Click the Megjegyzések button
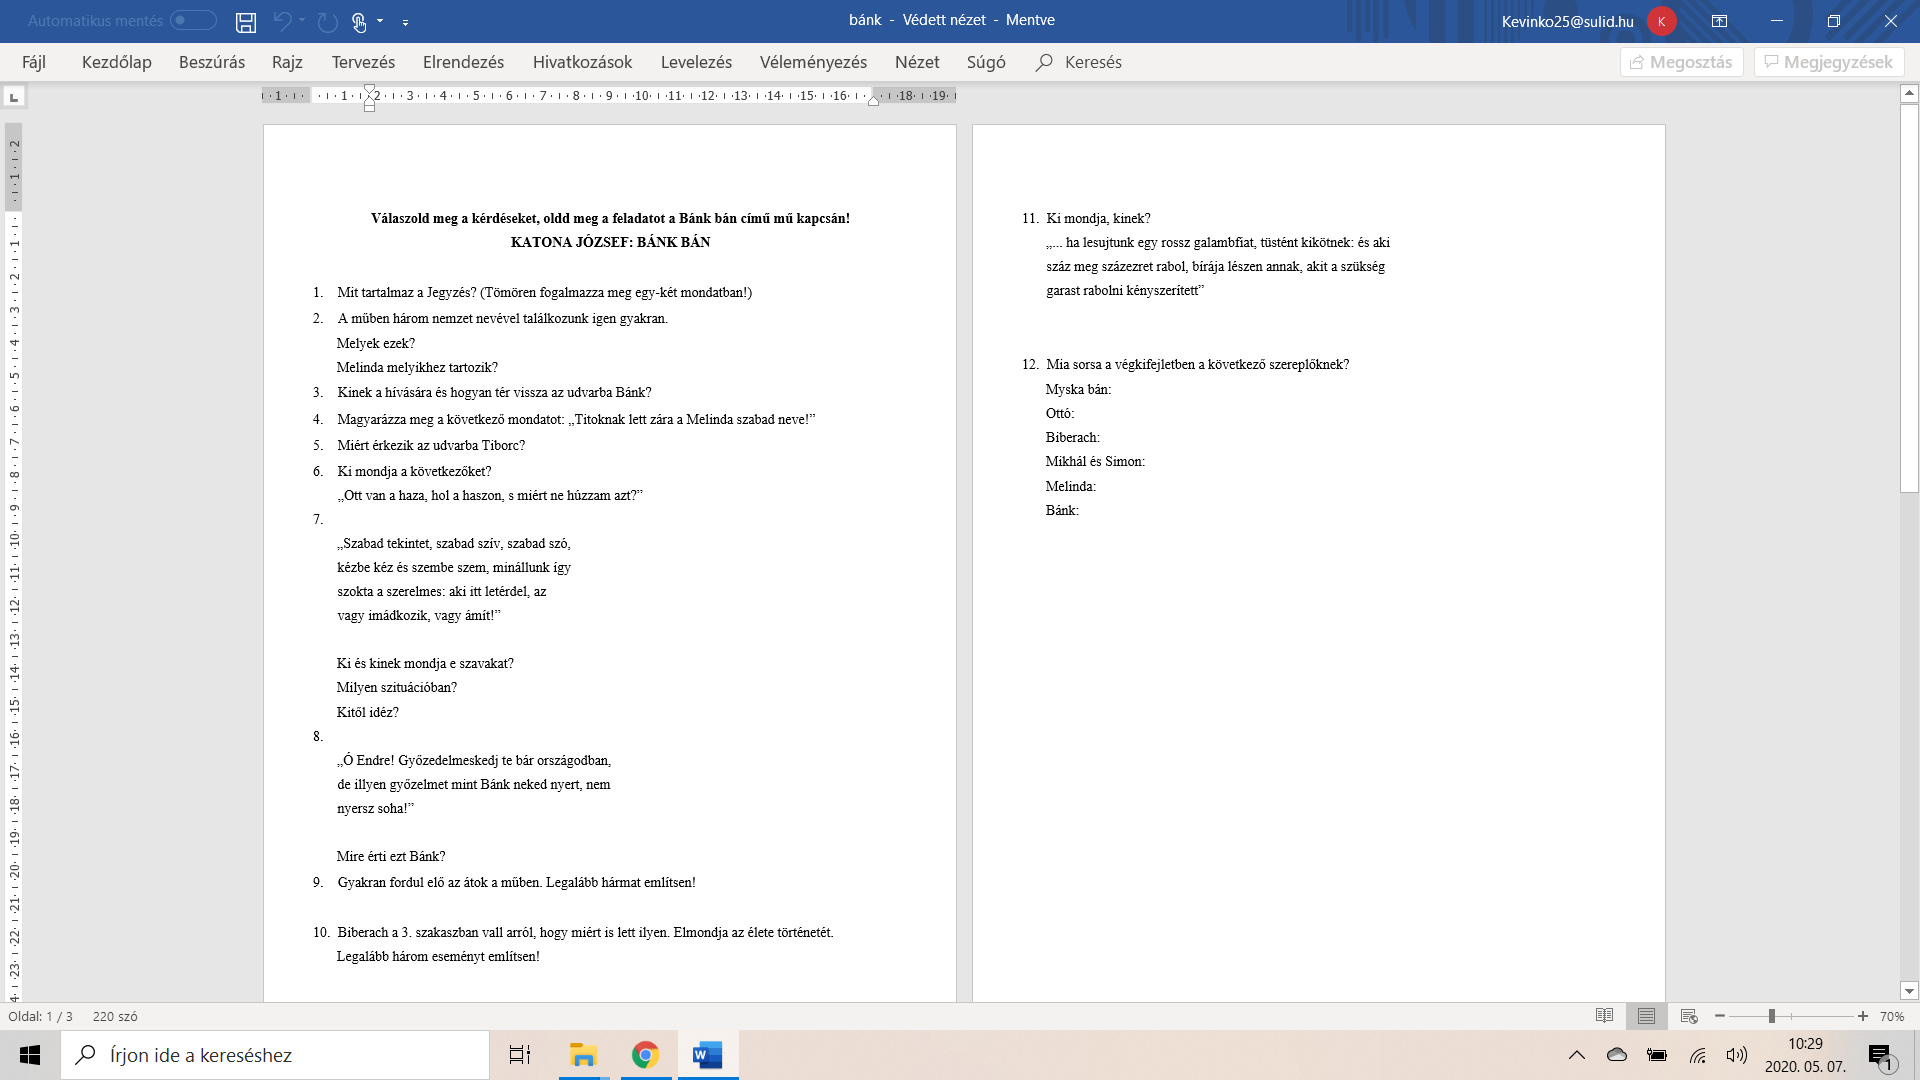This screenshot has height=1080, width=1920. [1828, 62]
